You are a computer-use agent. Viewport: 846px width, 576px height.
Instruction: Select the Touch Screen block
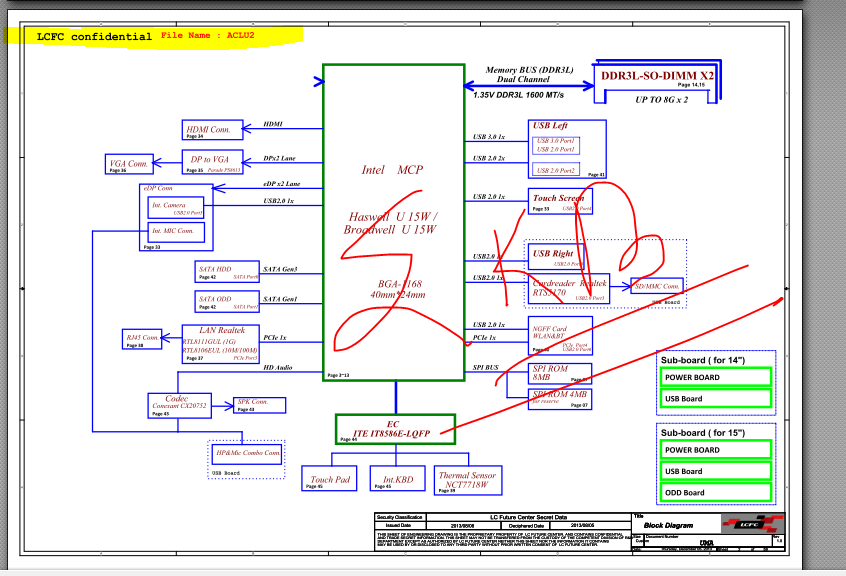pos(560,201)
